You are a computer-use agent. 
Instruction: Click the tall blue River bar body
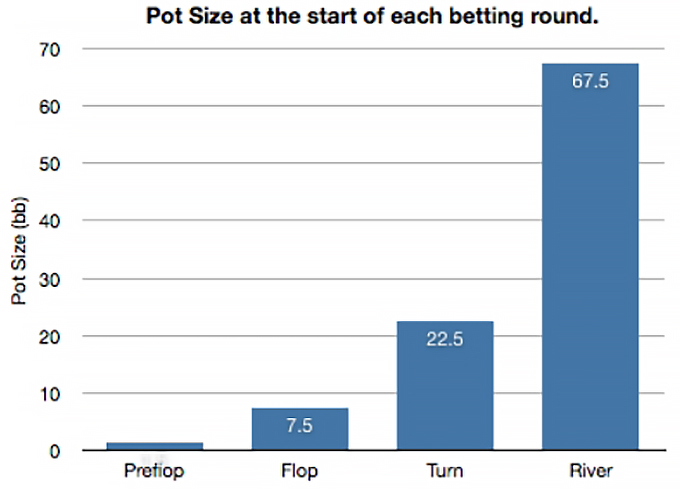point(590,270)
